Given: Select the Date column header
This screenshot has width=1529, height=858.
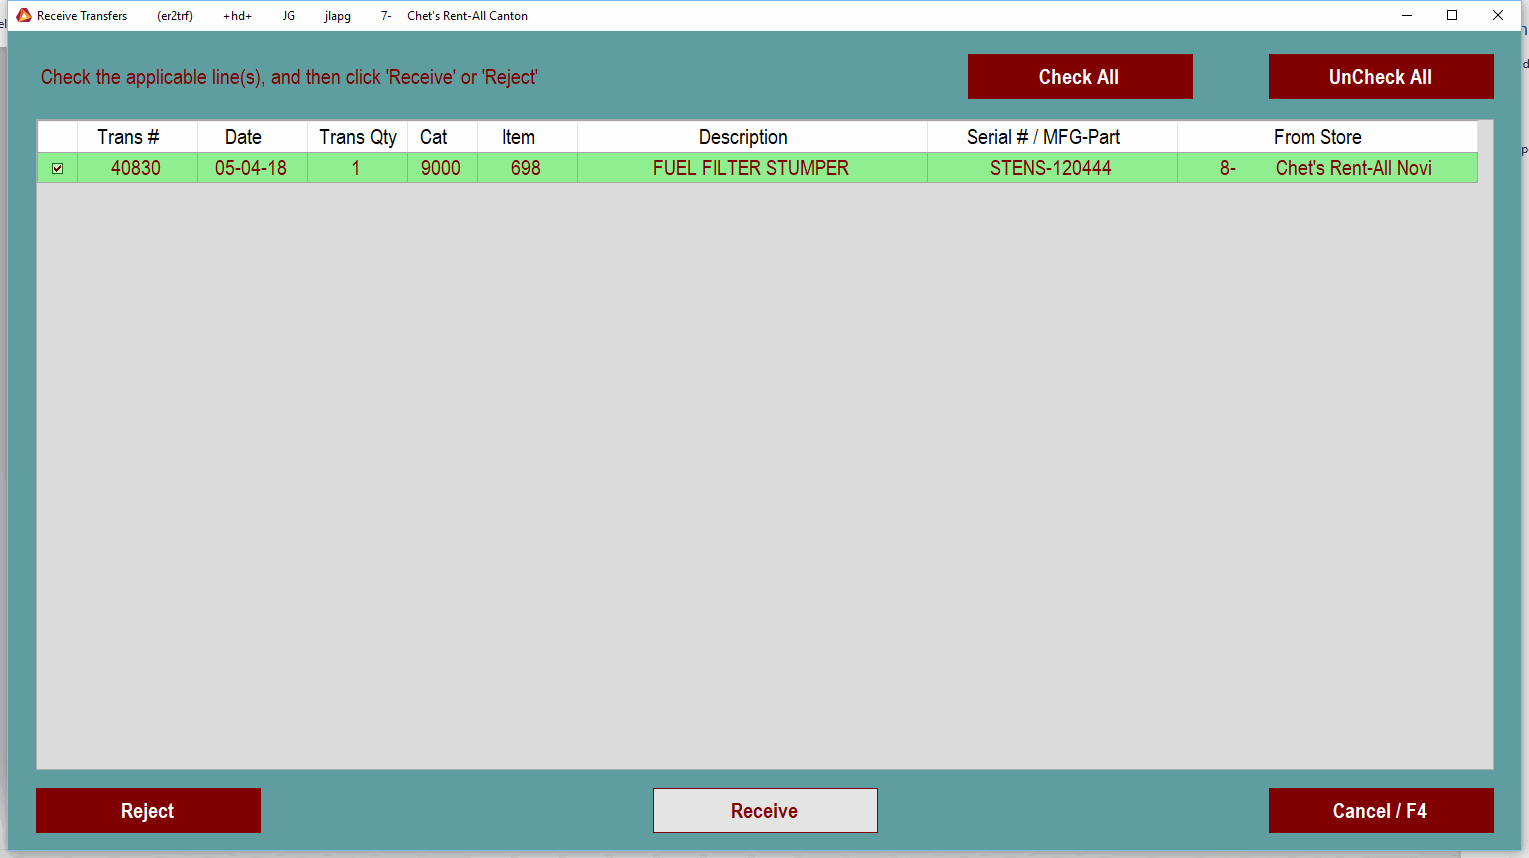Looking at the screenshot, I should point(252,137).
